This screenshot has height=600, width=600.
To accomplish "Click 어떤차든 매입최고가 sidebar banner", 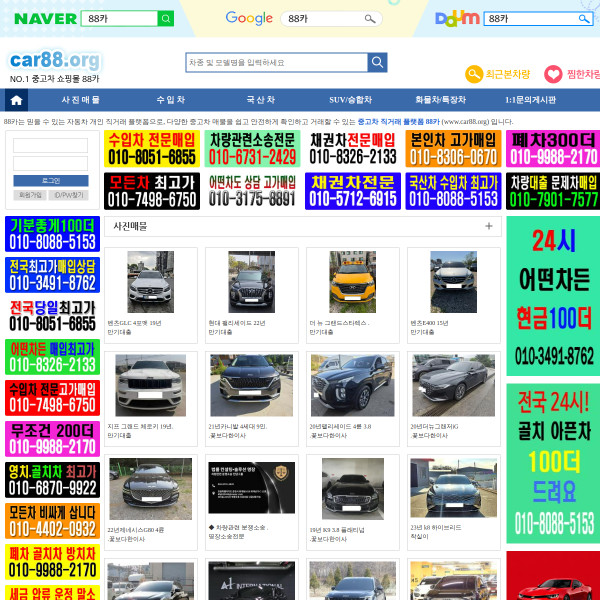I will tap(52, 357).
